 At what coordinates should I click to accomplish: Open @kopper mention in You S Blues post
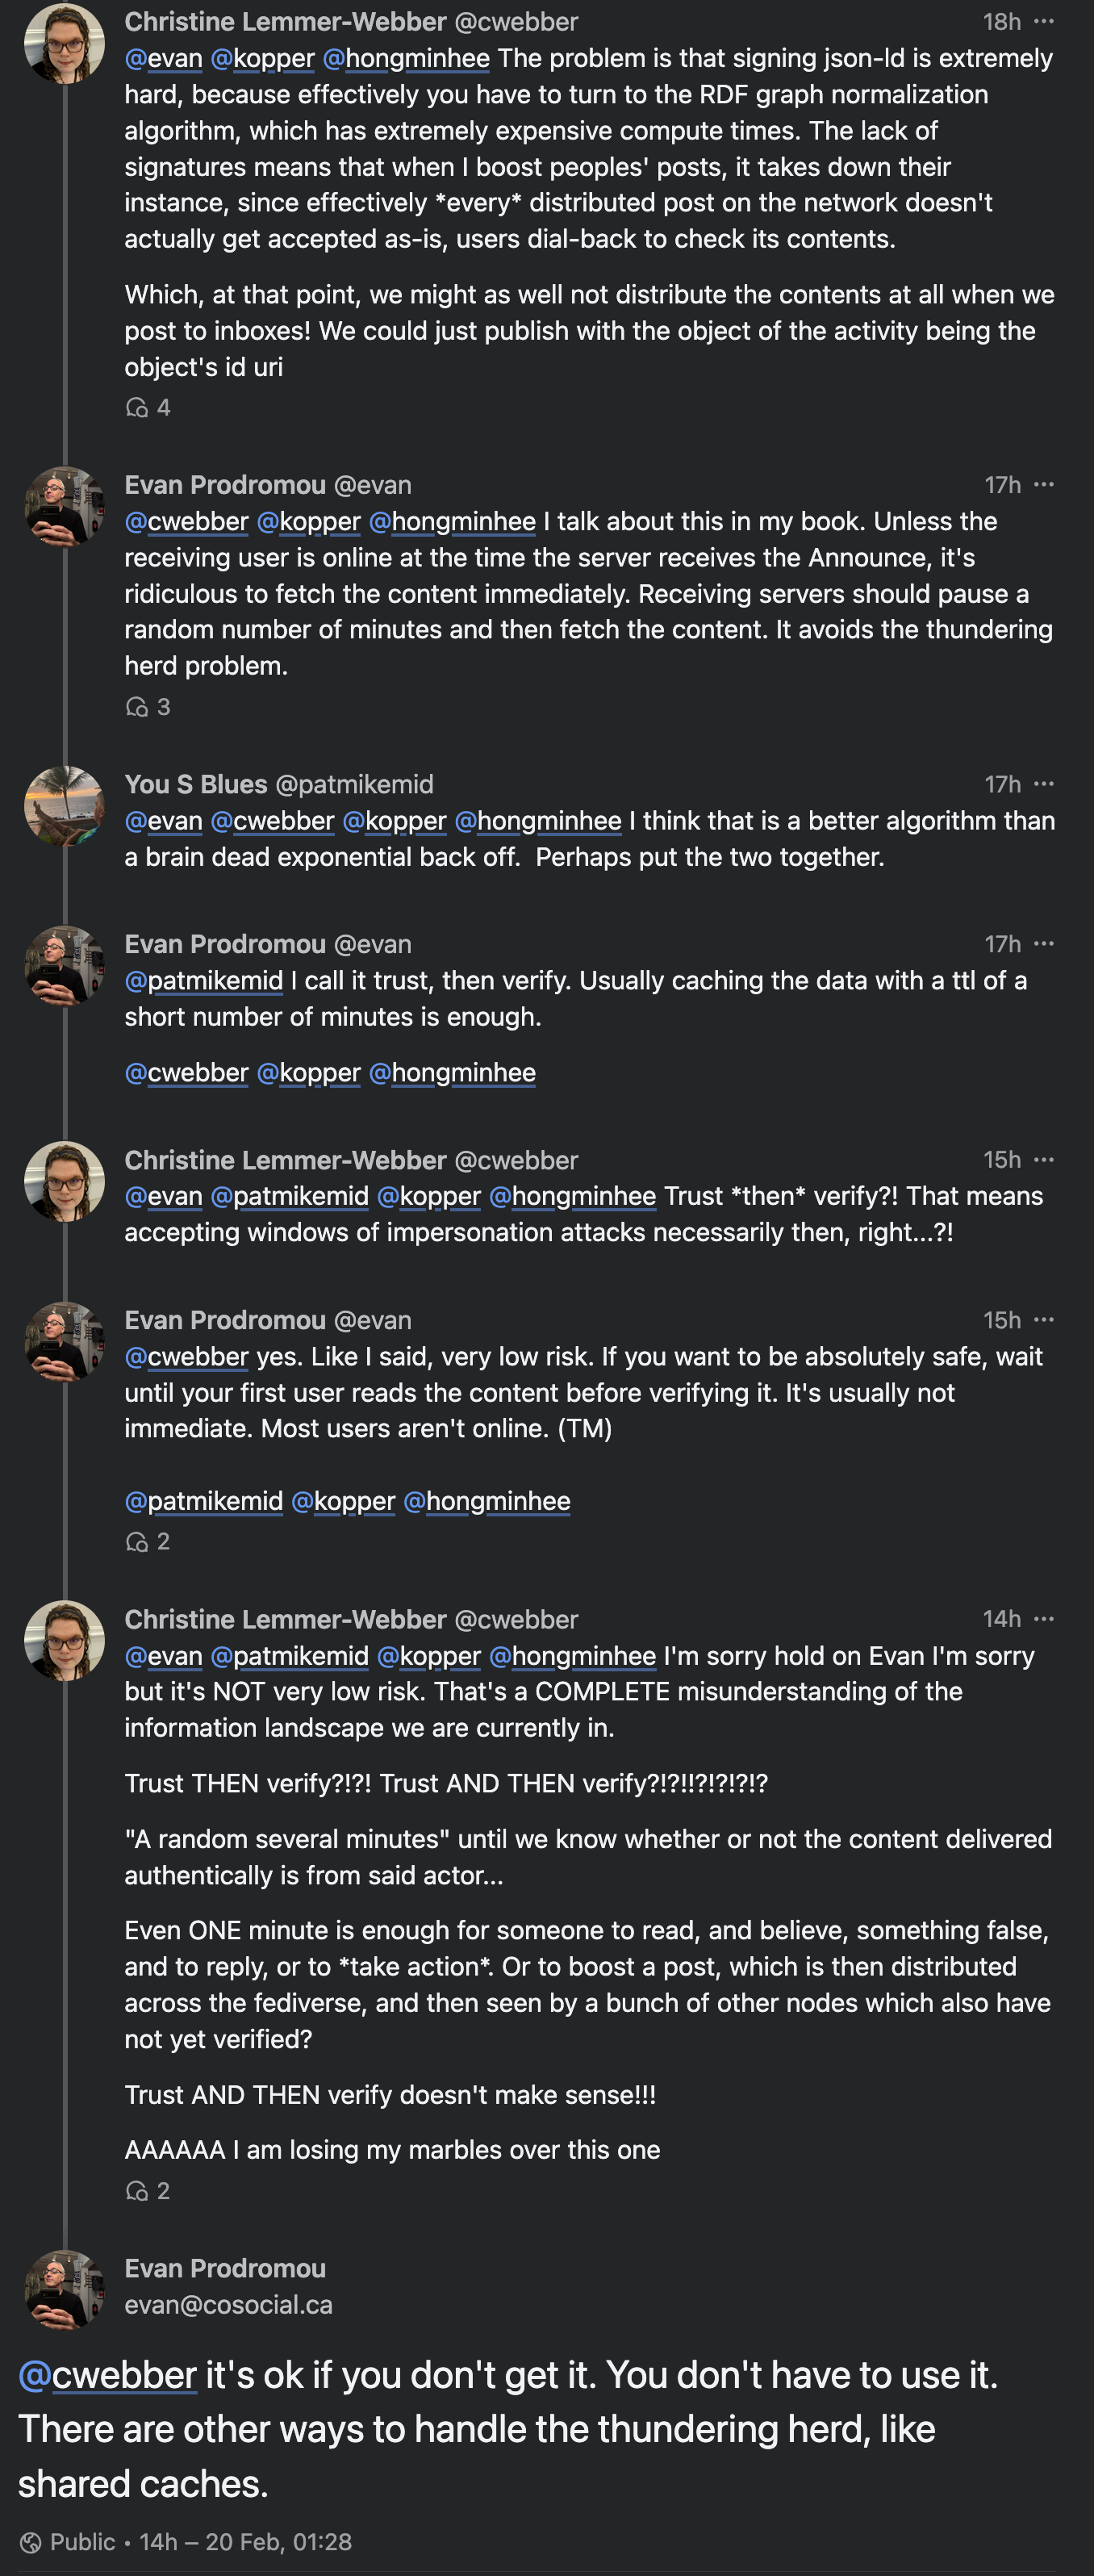pyautogui.click(x=394, y=821)
